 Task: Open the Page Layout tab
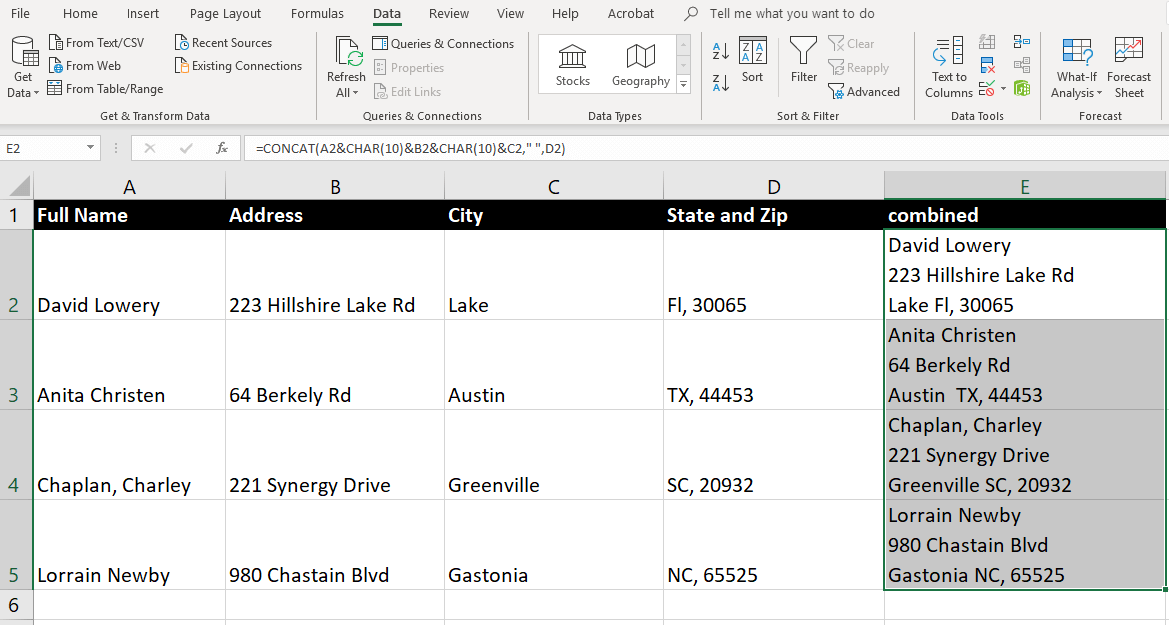coord(225,14)
